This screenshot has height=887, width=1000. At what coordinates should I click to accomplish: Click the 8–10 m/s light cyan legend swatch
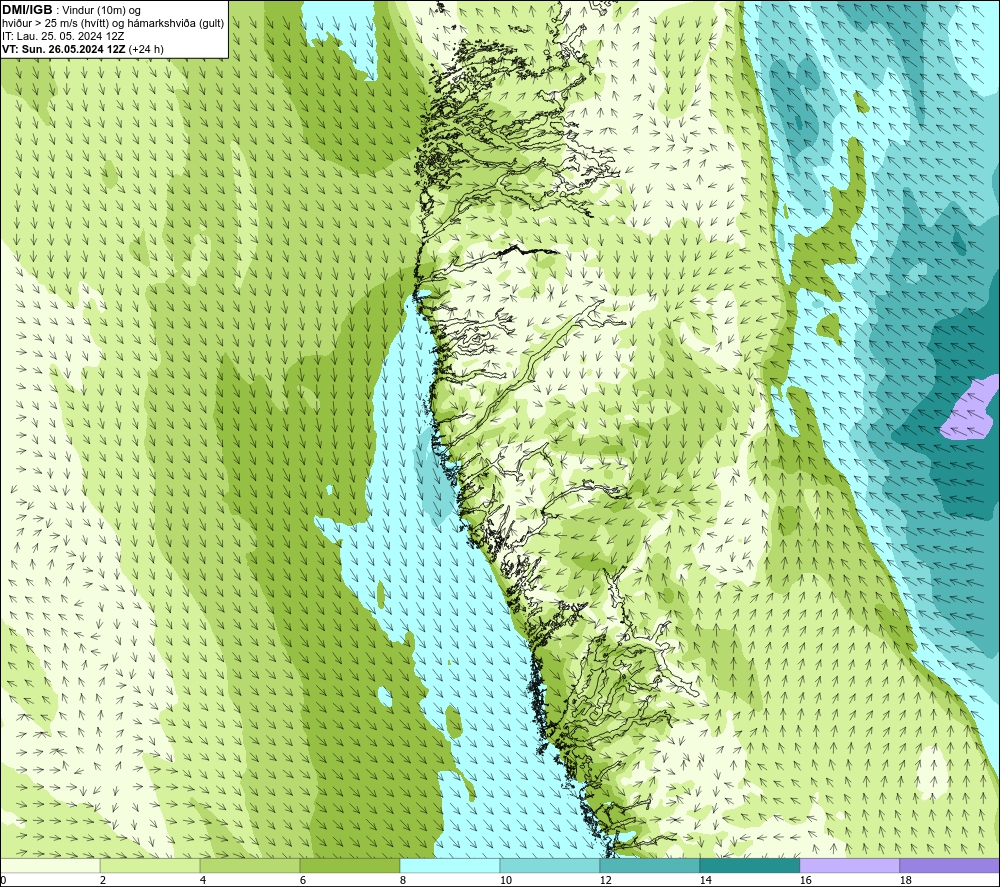450,865
